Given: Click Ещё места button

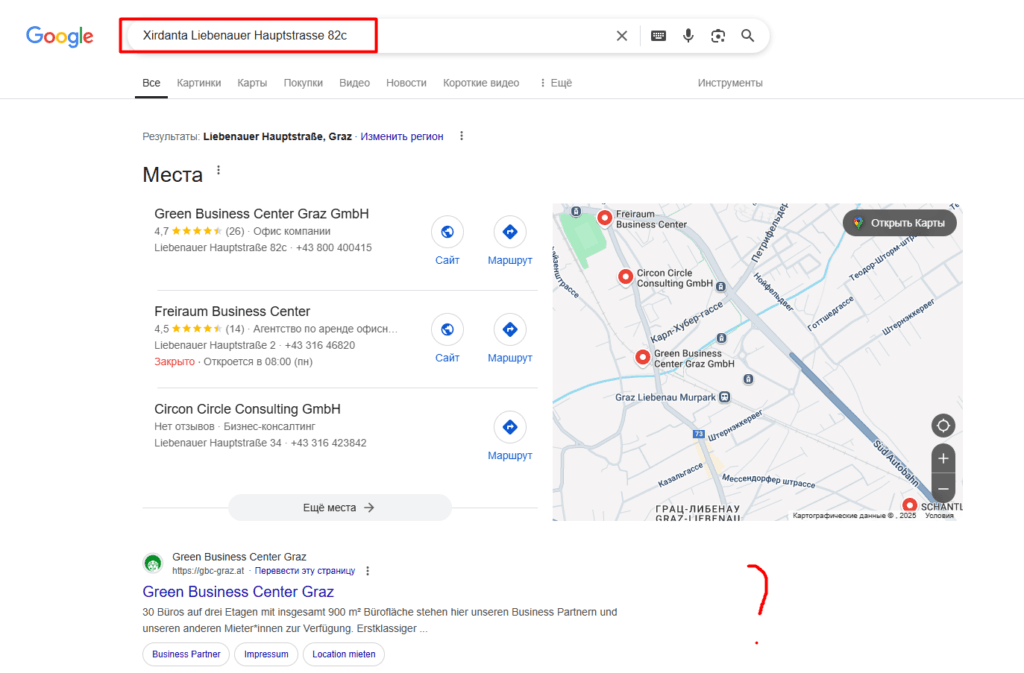Looking at the screenshot, I should [x=340, y=507].
